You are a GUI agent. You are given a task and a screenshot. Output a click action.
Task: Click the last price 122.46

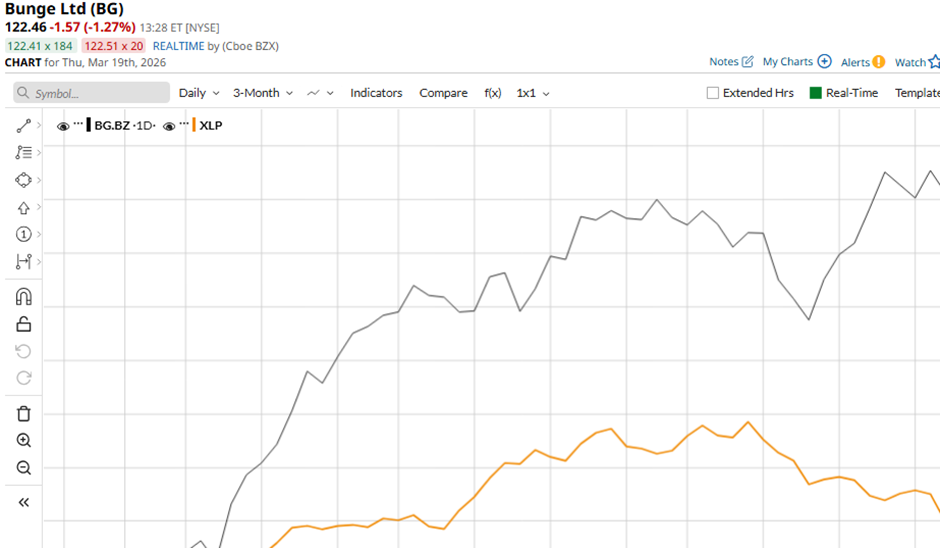pos(25,27)
